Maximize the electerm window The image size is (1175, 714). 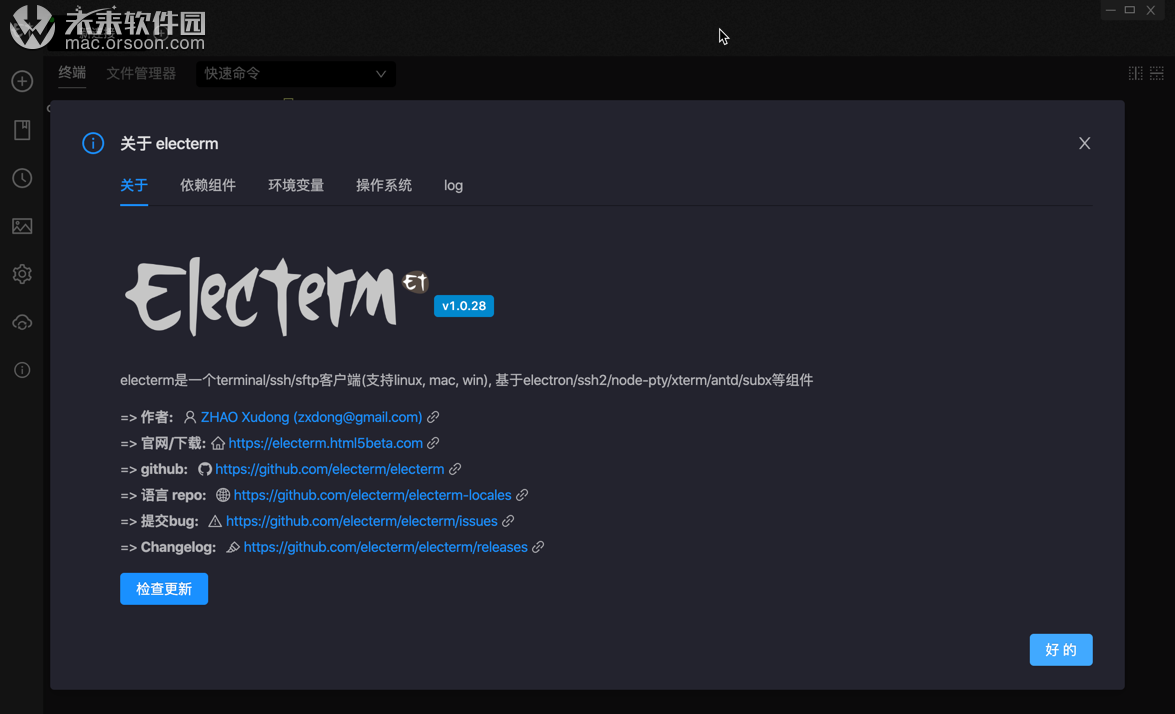tap(1130, 10)
